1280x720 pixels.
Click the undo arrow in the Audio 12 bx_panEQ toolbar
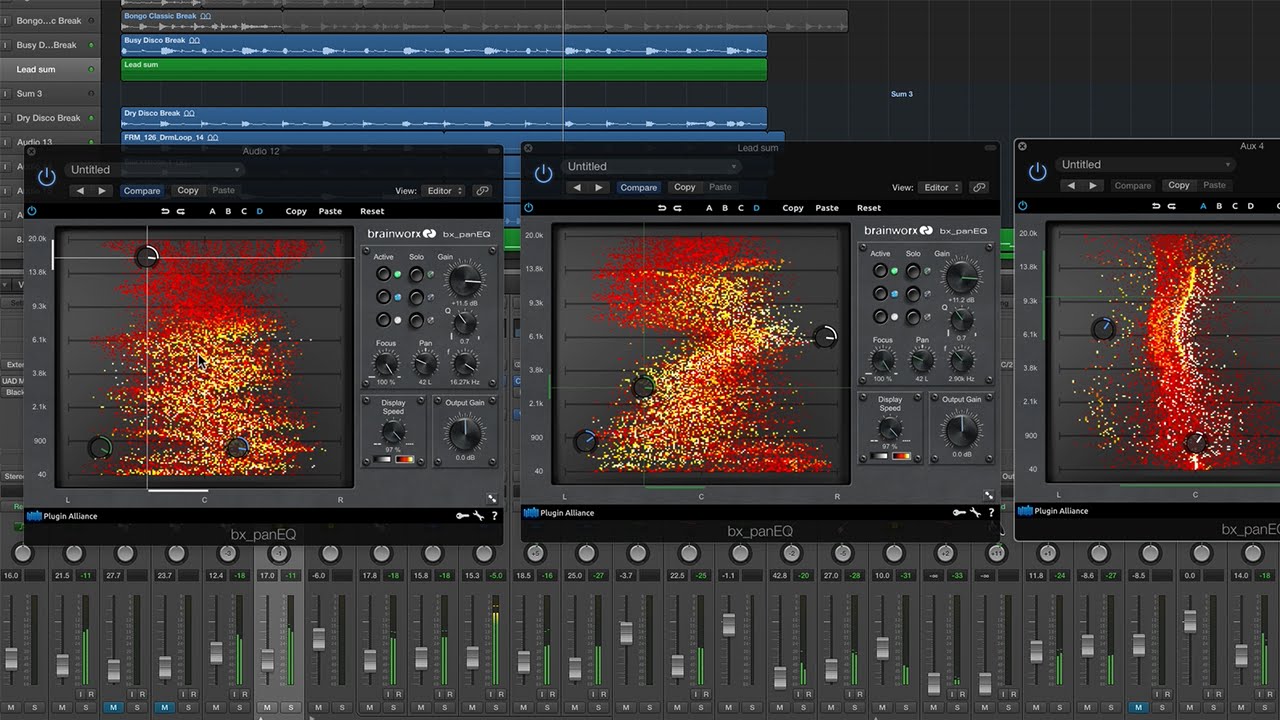click(165, 211)
